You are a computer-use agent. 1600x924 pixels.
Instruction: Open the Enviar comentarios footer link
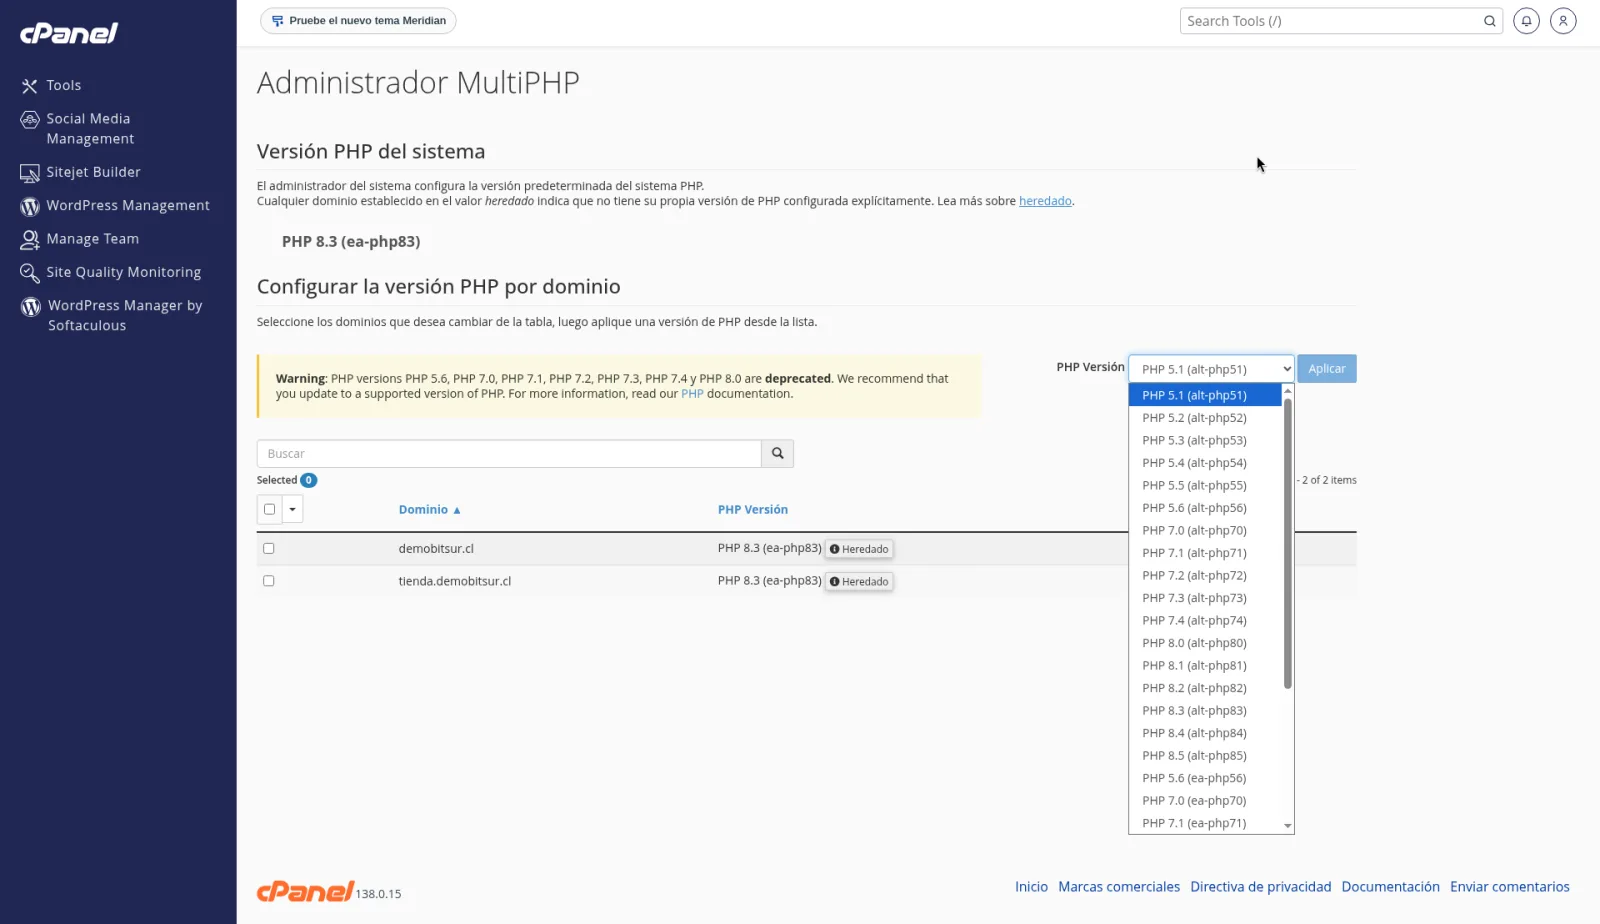[x=1510, y=887]
